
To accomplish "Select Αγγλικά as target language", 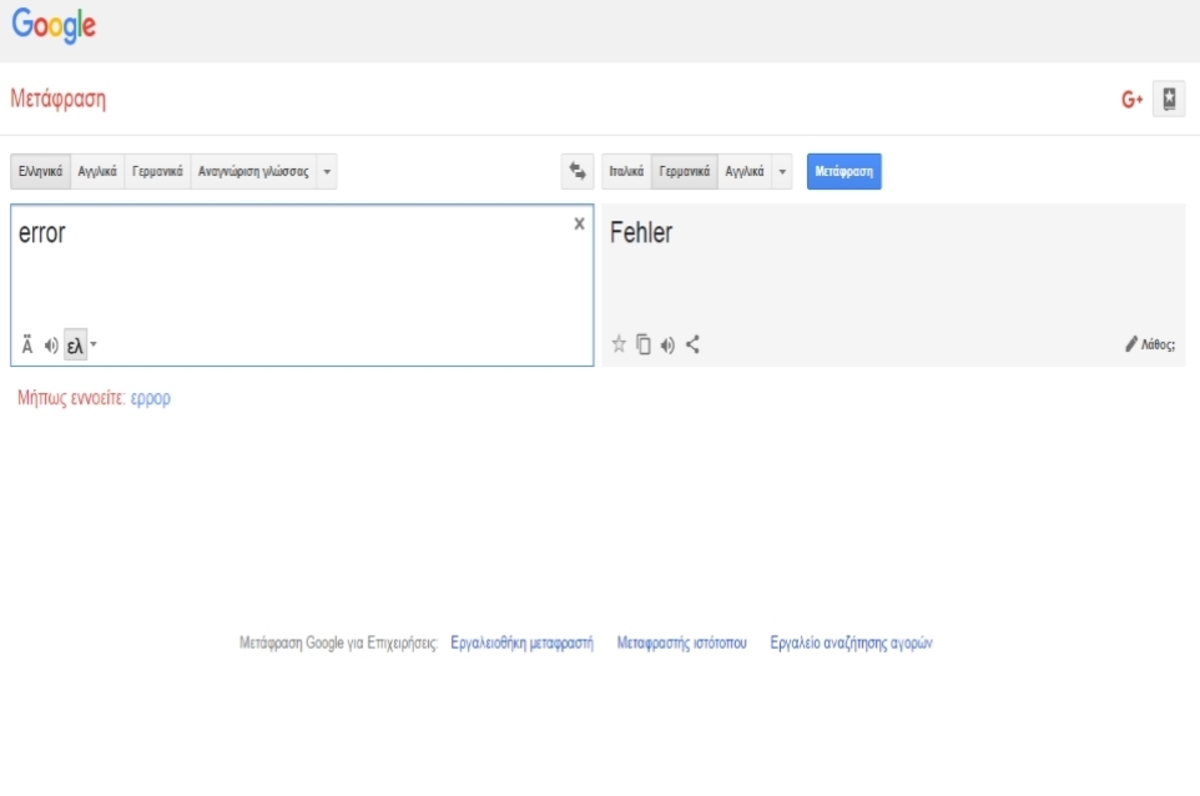I will (744, 171).
